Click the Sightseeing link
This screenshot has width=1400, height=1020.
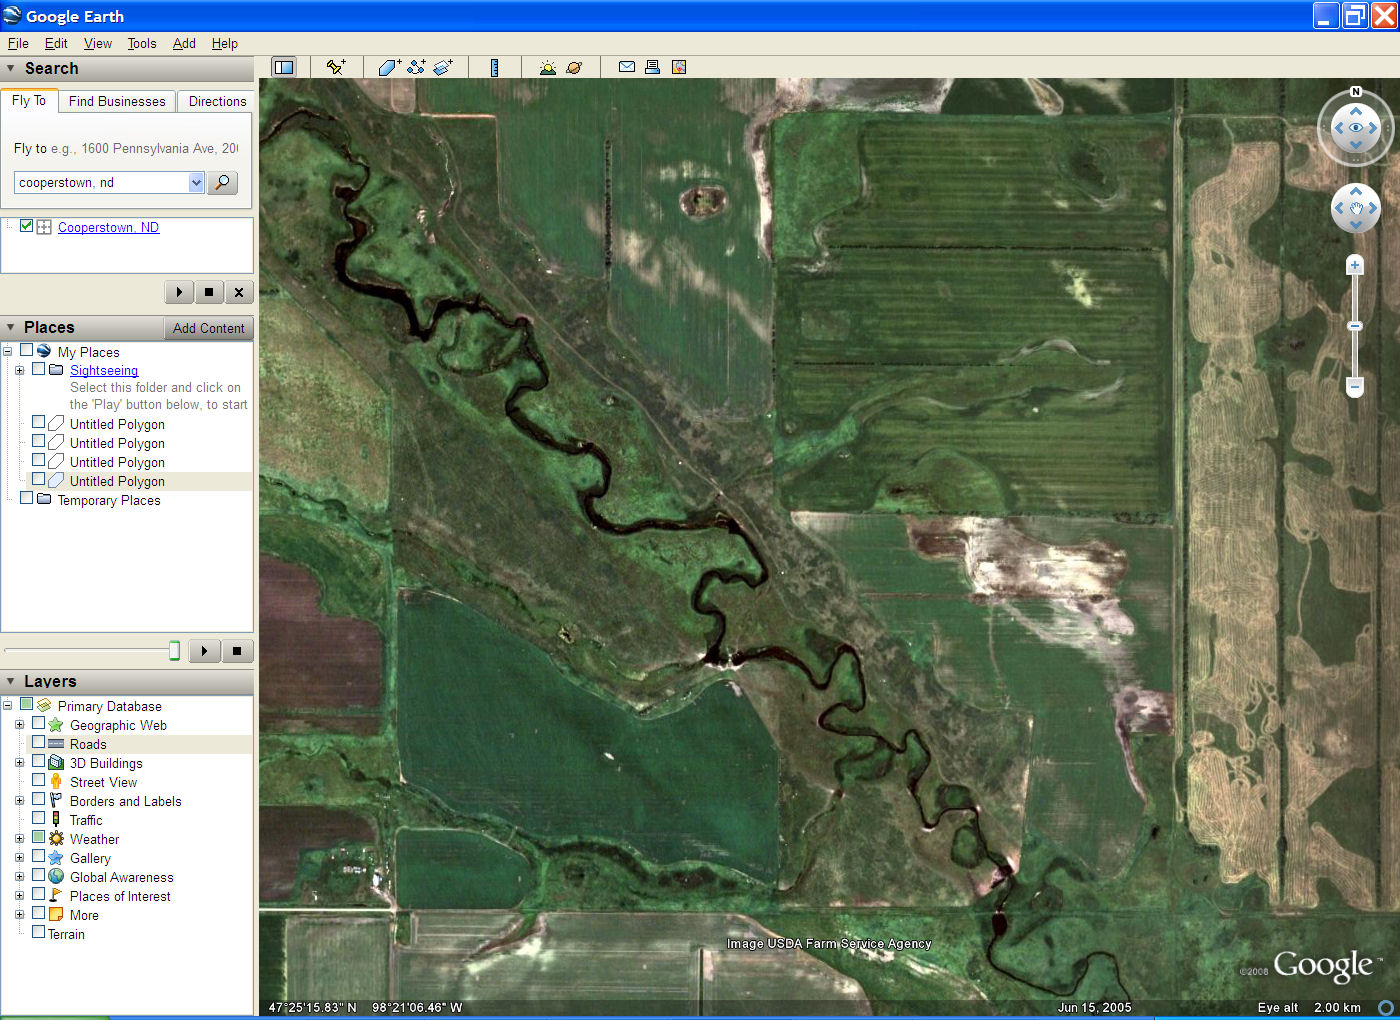point(104,370)
